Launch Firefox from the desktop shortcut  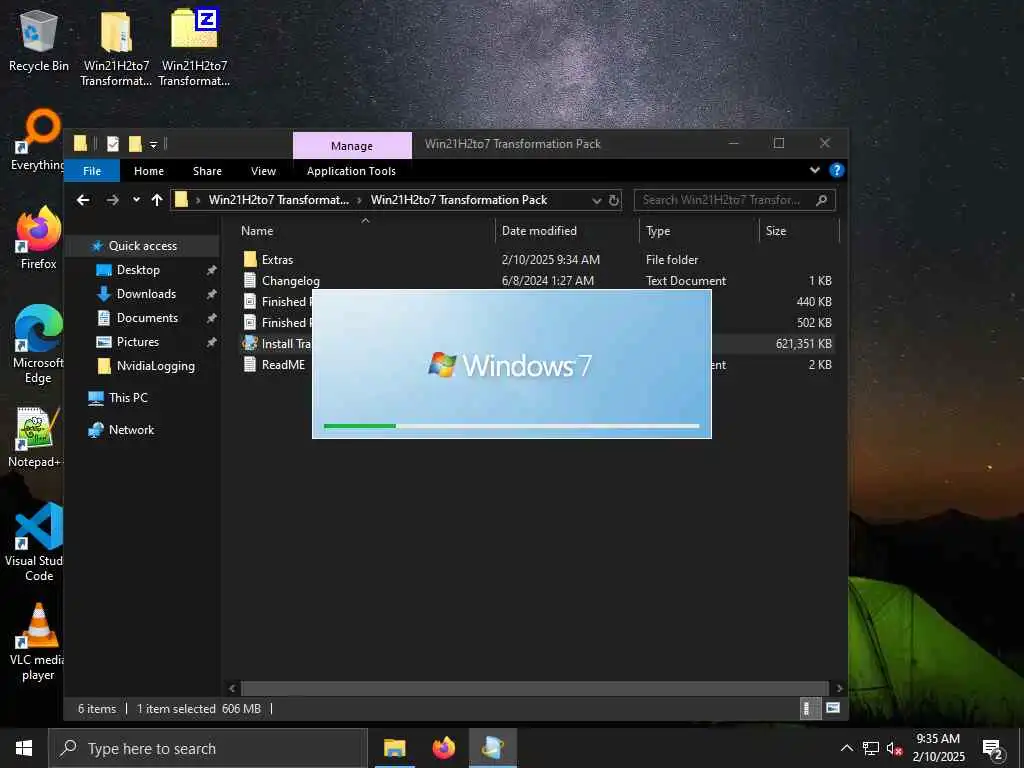(39, 238)
